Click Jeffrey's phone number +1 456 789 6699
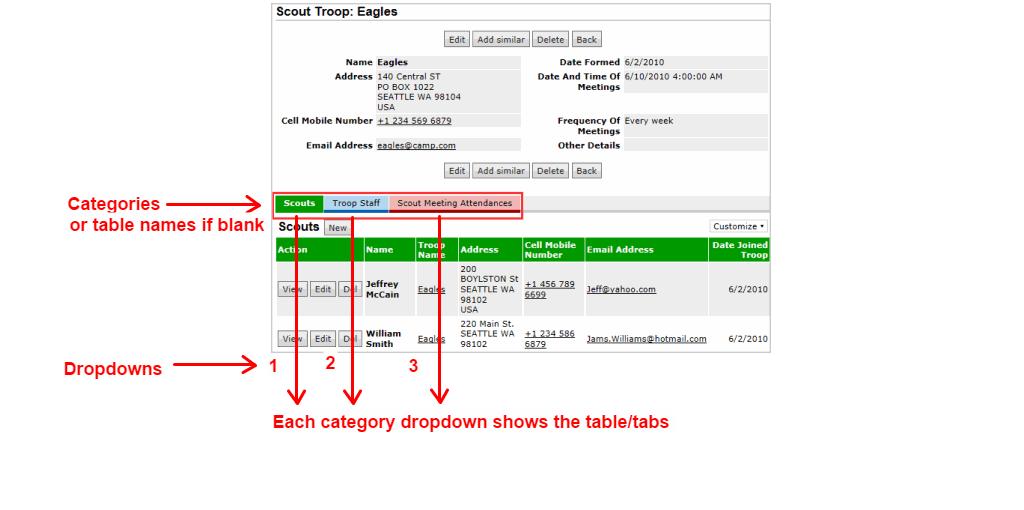1024x510 pixels. coord(549,289)
